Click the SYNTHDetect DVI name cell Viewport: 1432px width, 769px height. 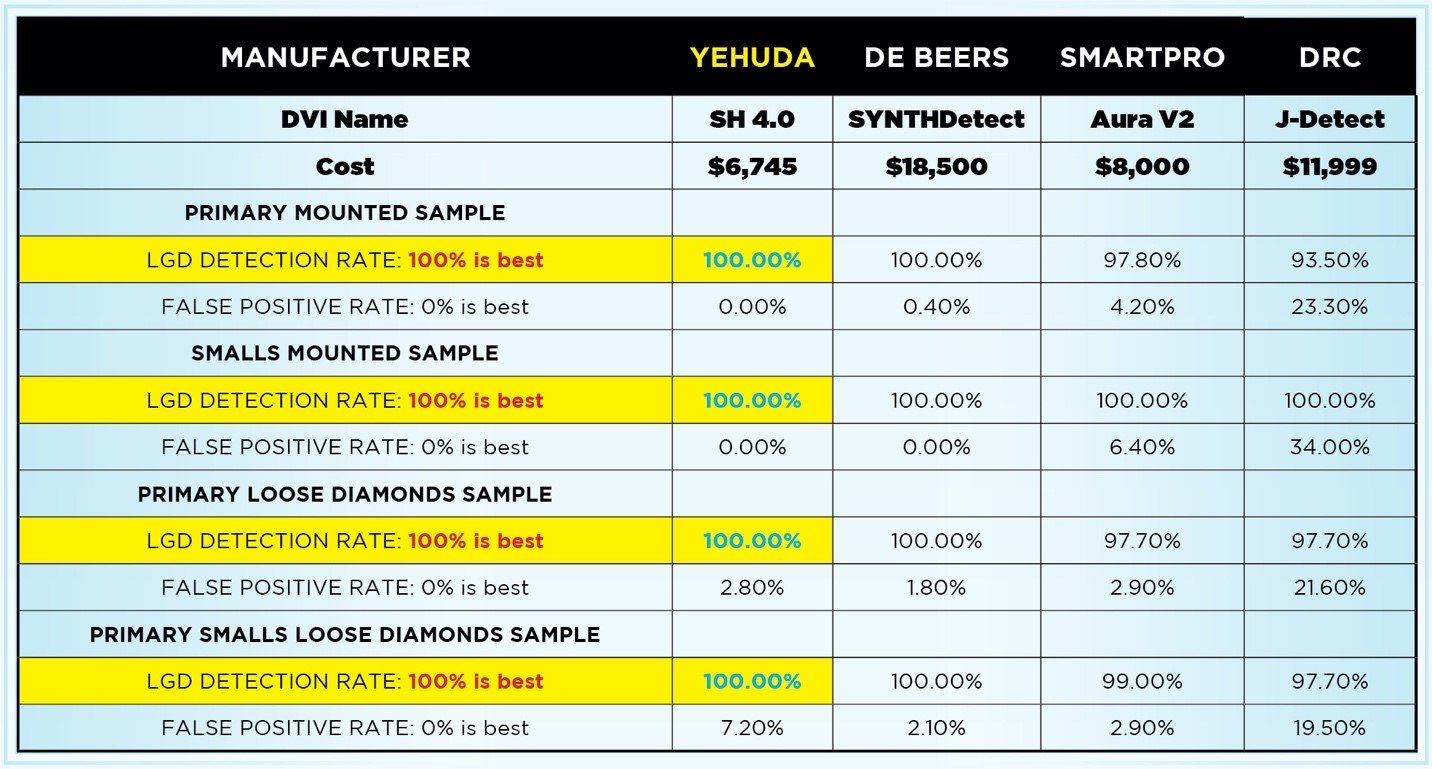tap(936, 119)
